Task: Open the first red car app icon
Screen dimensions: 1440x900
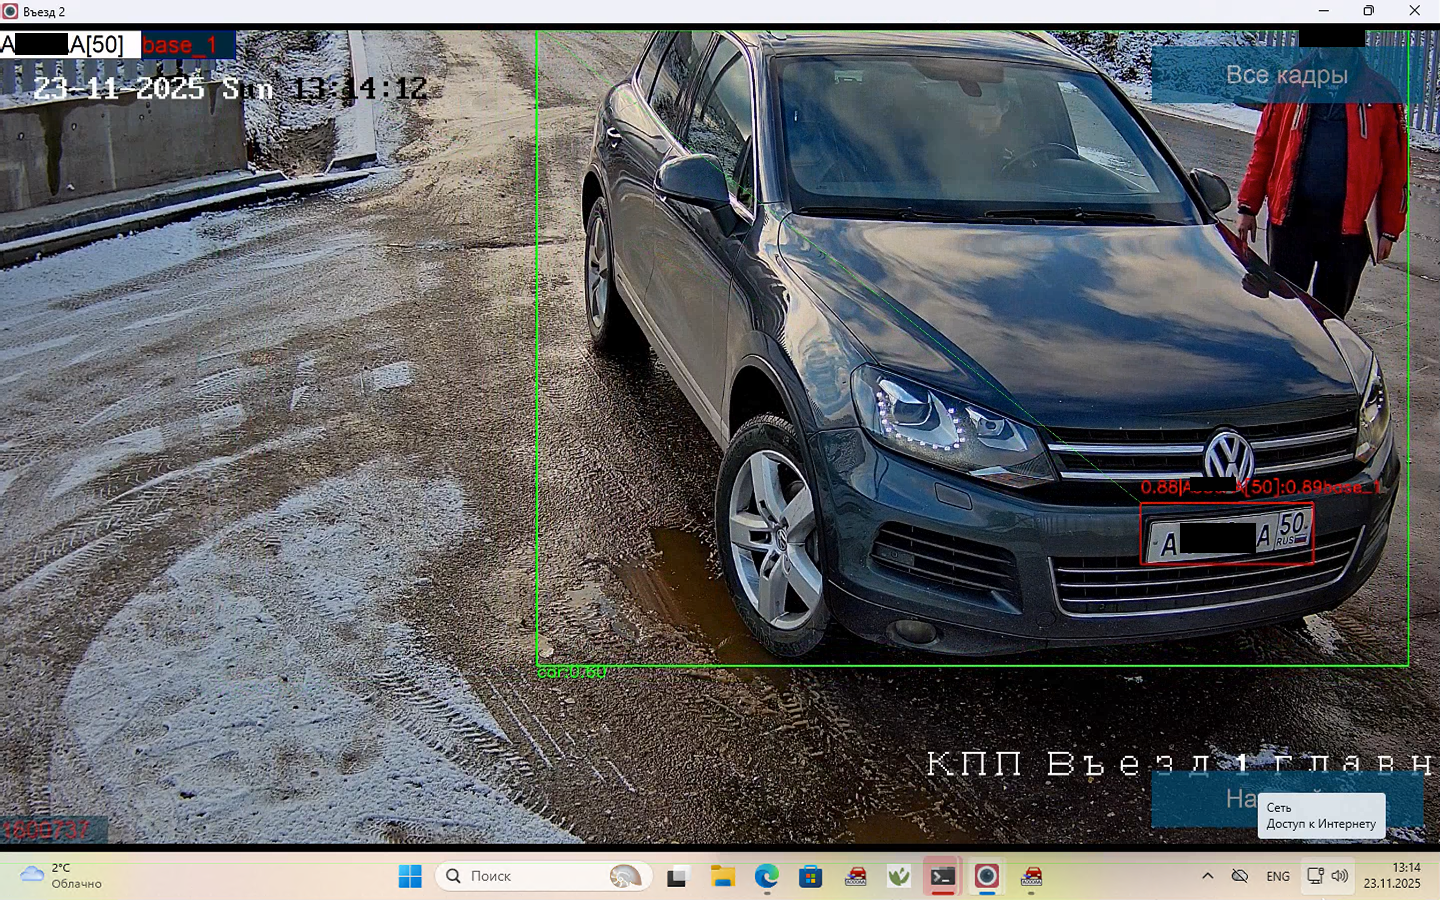Action: click(855, 877)
